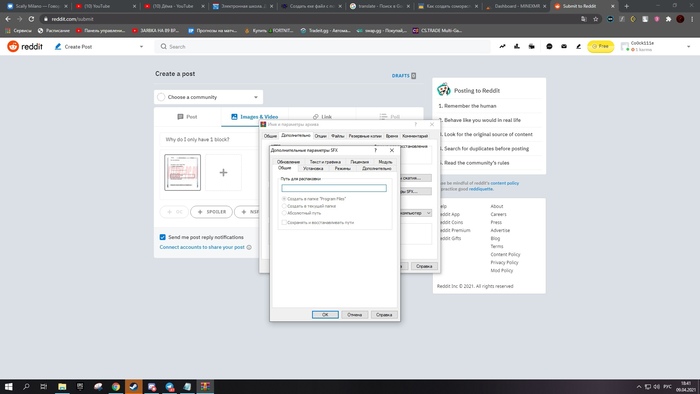Open Reddit chat bubble icon
This screenshot has height=394, width=700.
(x=549, y=46)
